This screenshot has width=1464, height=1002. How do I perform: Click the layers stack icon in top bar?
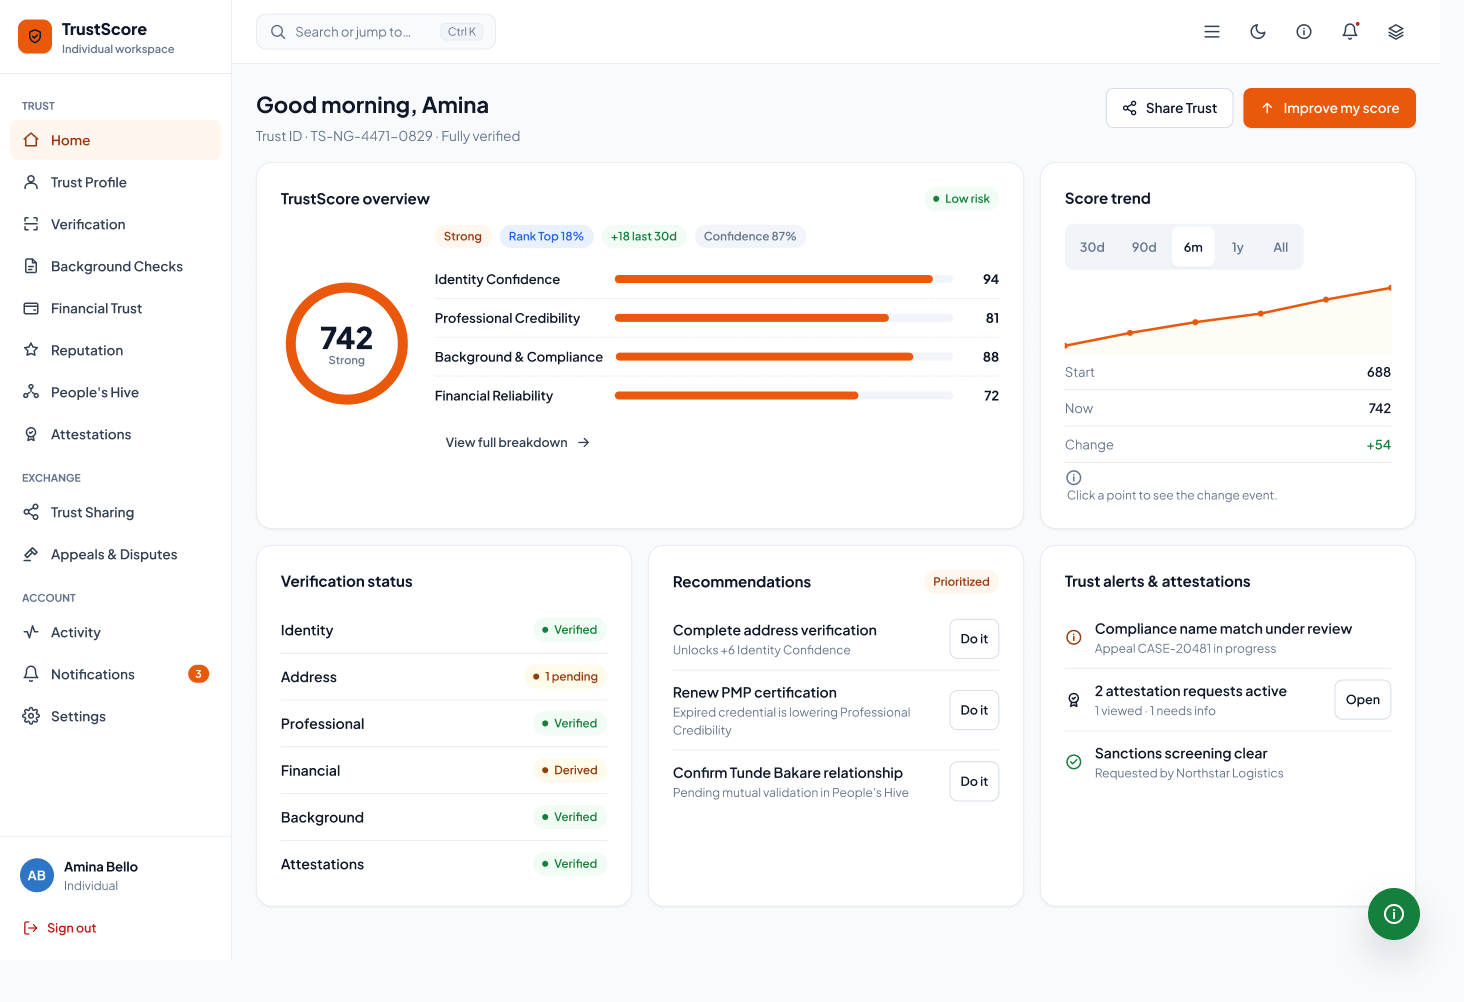pos(1396,32)
